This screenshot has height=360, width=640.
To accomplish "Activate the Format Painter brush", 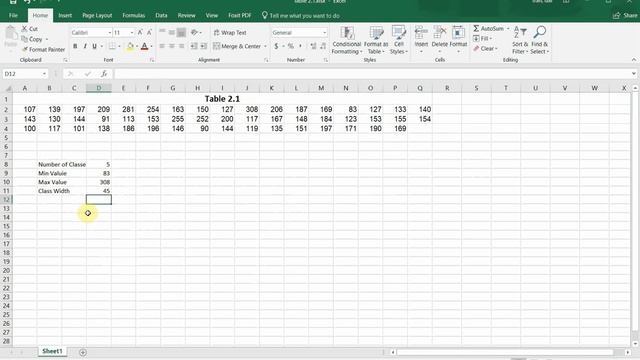I will pyautogui.click(x=24, y=49).
